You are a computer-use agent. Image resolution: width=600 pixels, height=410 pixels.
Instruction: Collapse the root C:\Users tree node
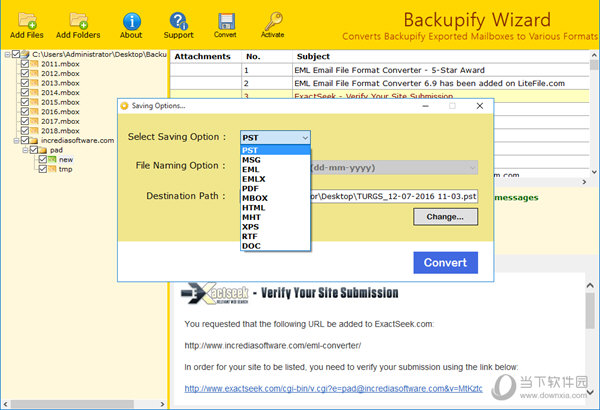click(7, 55)
